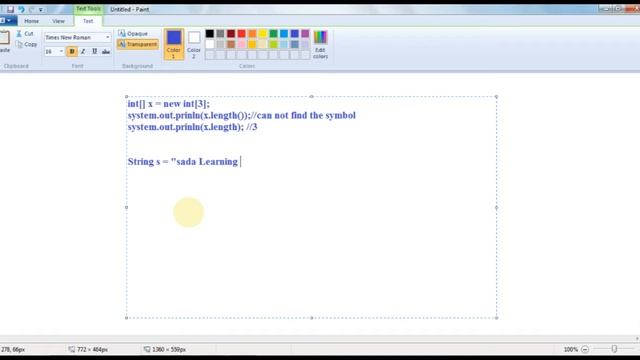Pick the turquoise blue color swatch
The image size is (640, 360).
[x=284, y=33]
